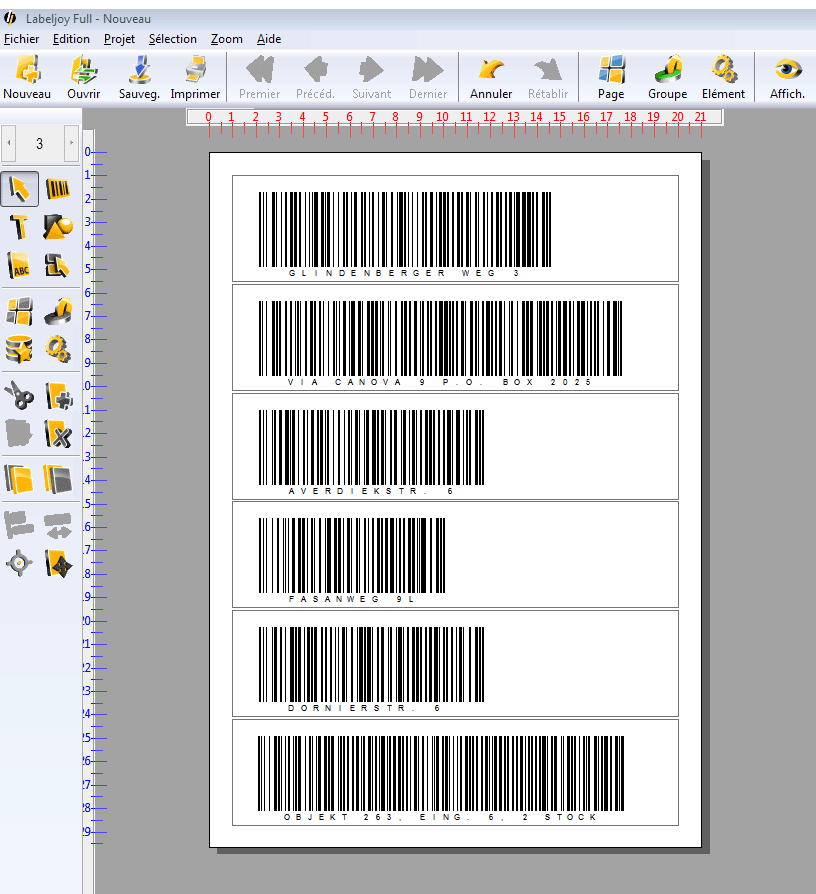Select the arrow pointer selection tool

[20, 189]
